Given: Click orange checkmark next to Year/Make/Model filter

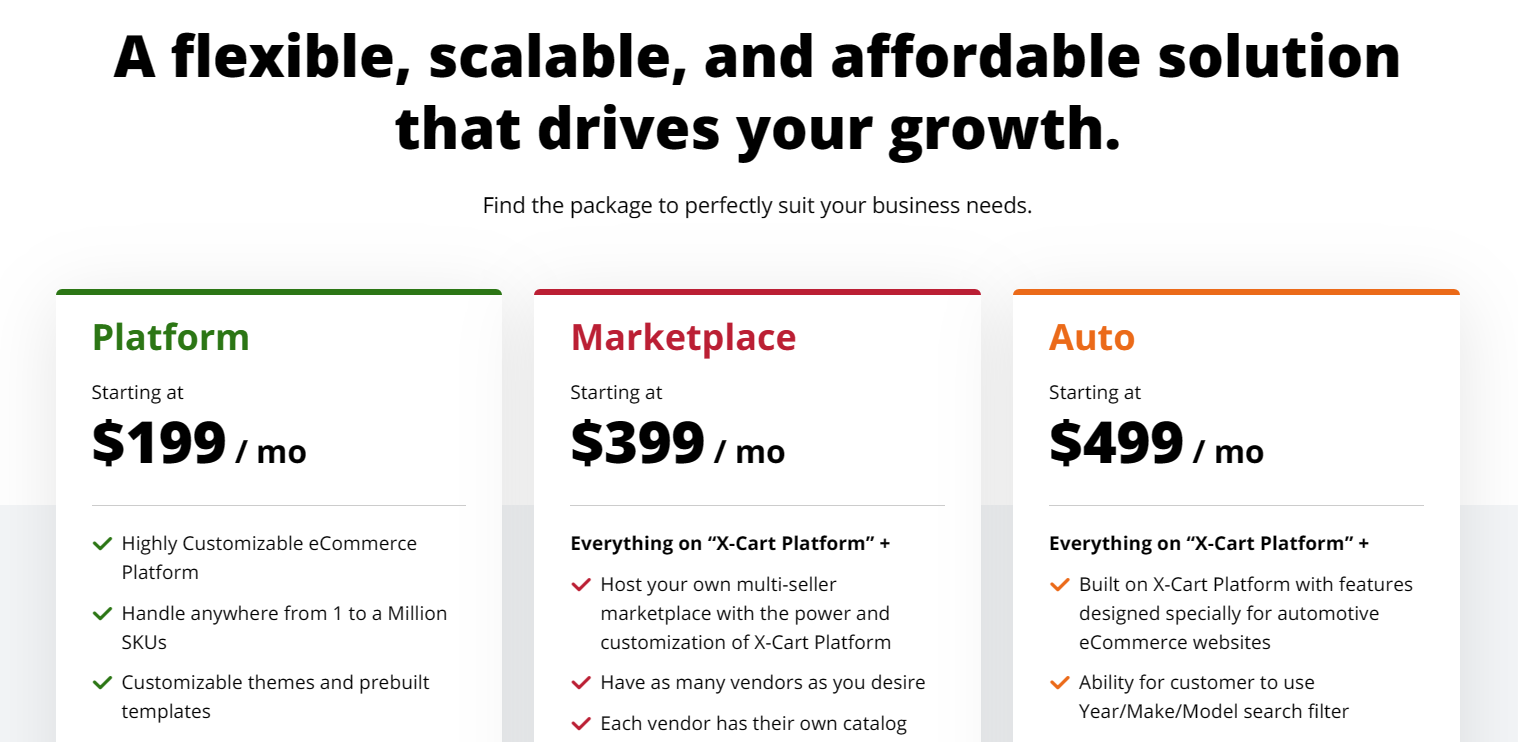Looking at the screenshot, I should 1059,683.
